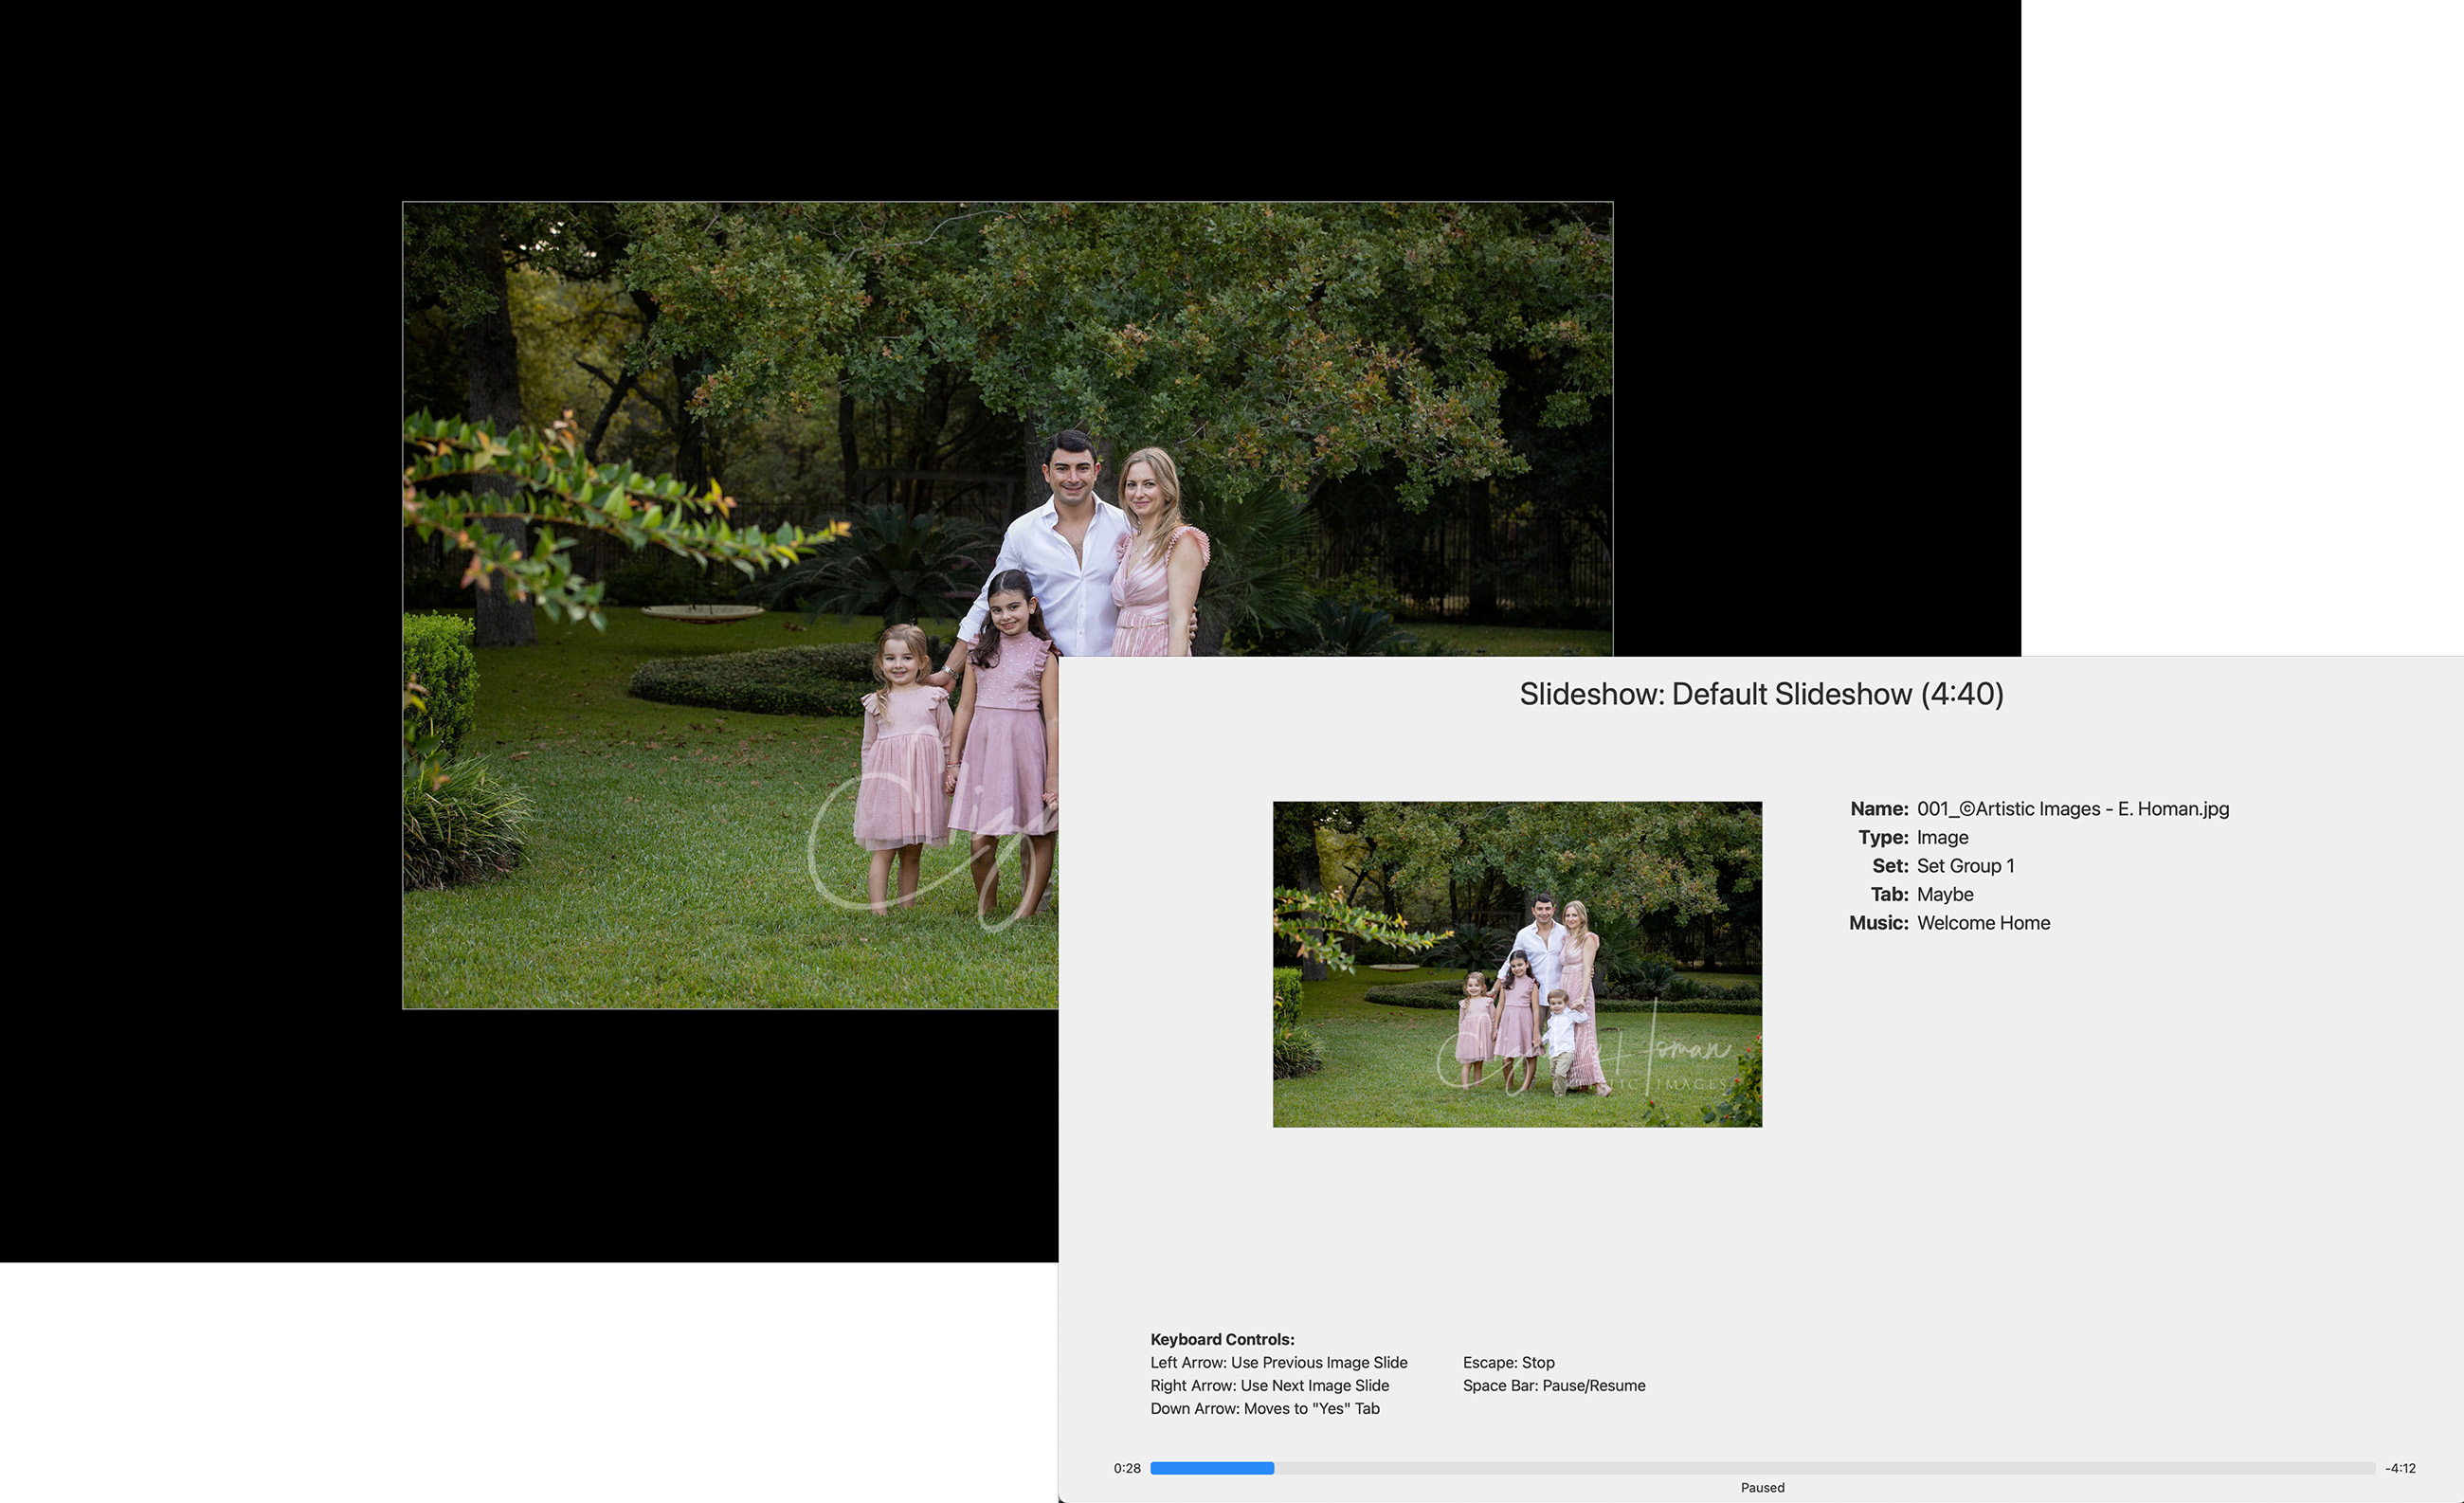Click 'Down Arrow: Moves to "Yes" Tab' text
The width and height of the screenshot is (2464, 1503).
(x=1264, y=1408)
